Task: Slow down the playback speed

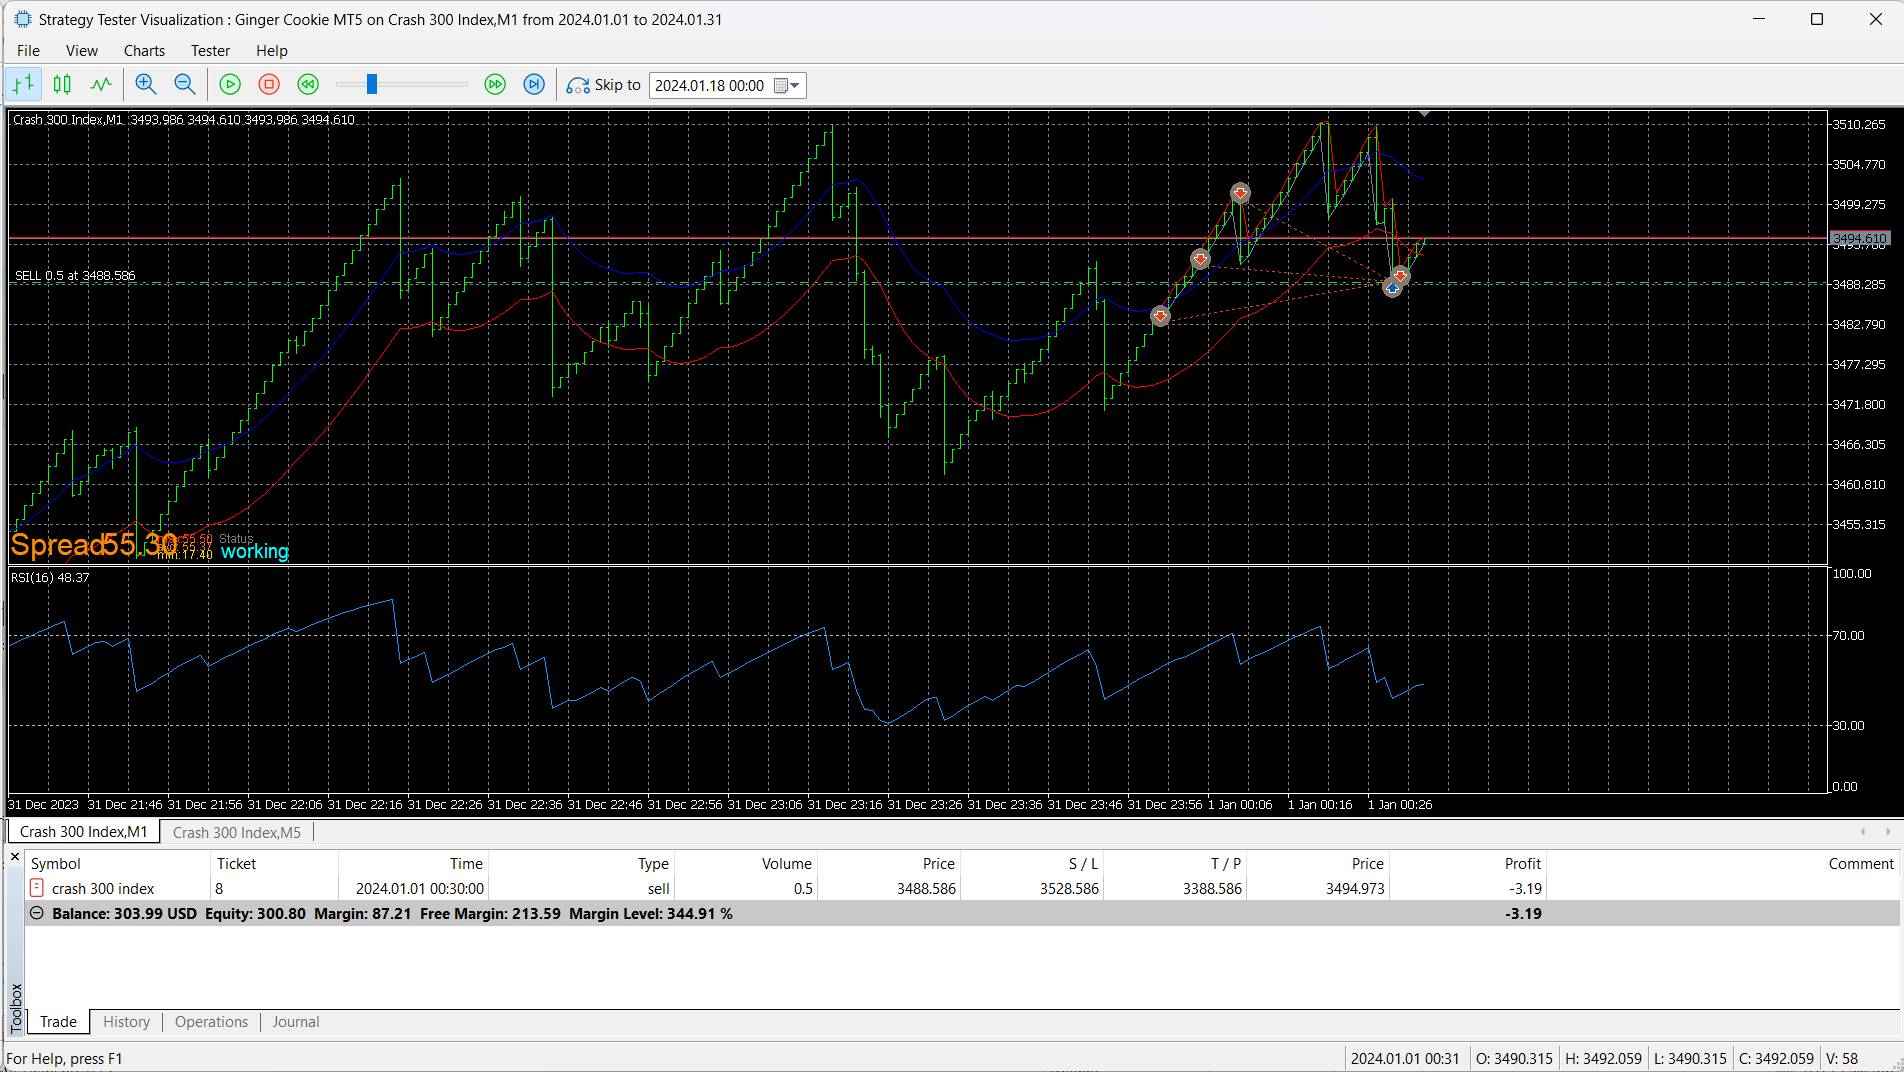Action: pos(308,85)
